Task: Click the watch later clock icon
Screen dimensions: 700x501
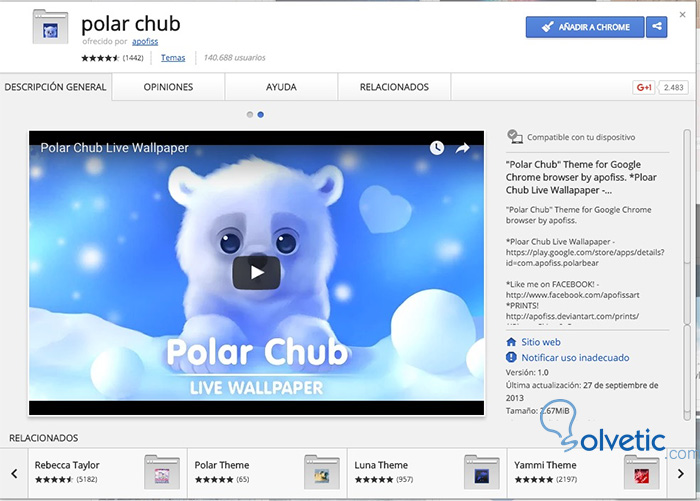Action: 437,148
